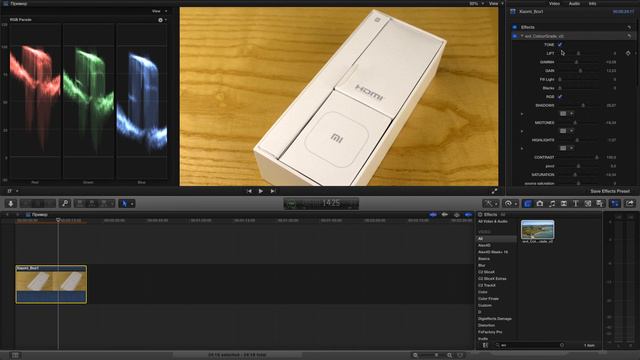The width and height of the screenshot is (640, 360).
Task: Click the effects browser search field
Action: coord(530,345)
